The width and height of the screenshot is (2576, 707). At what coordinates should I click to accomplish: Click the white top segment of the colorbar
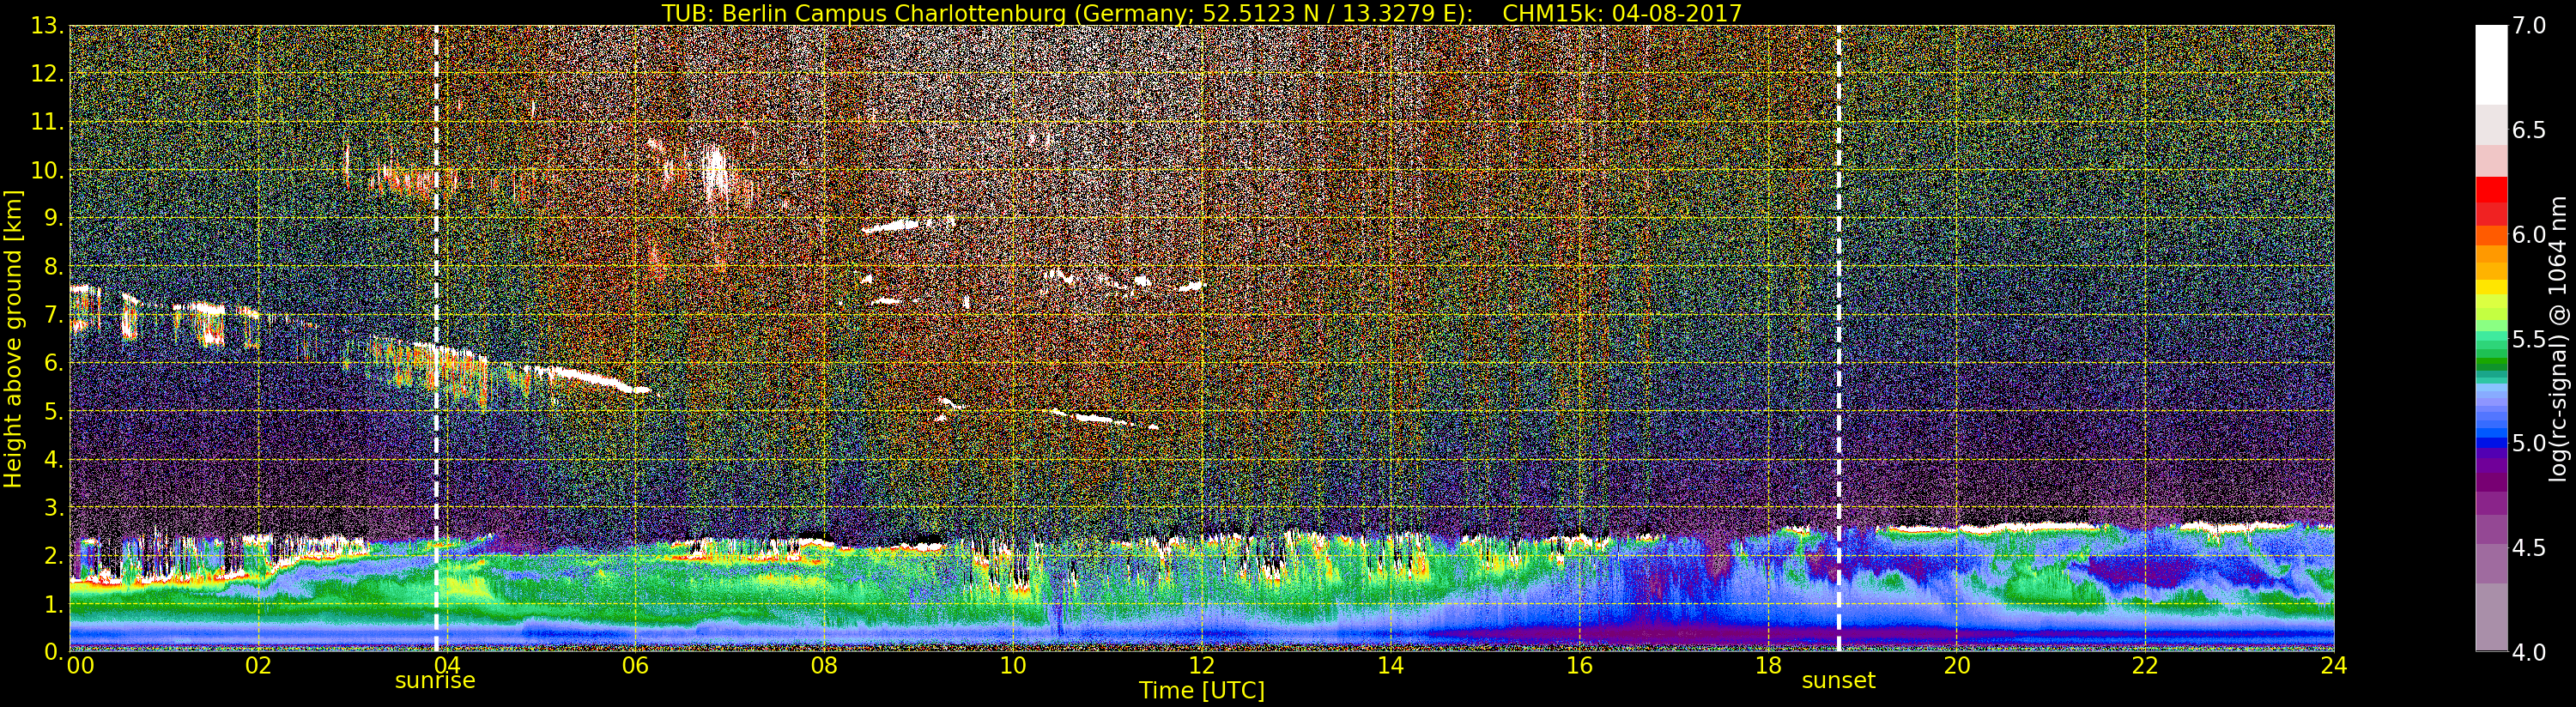(x=2491, y=65)
